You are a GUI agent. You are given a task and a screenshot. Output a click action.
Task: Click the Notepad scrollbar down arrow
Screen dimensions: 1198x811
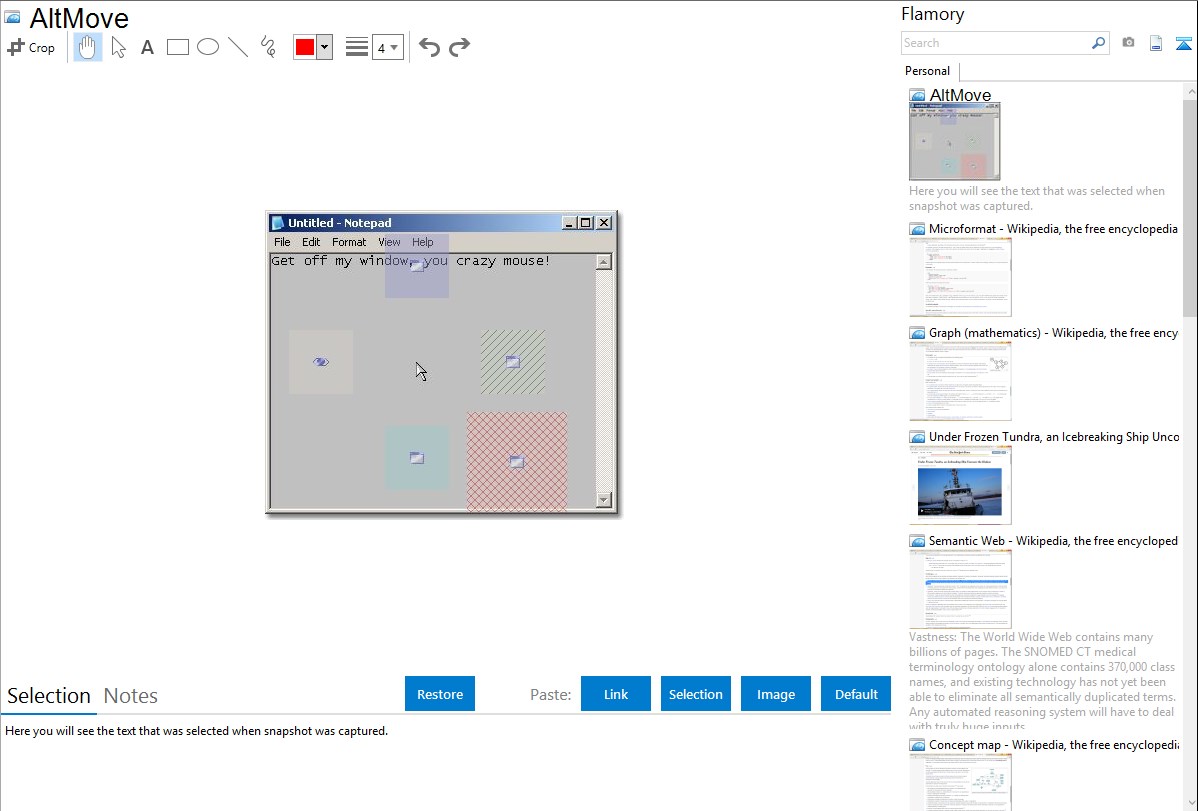604,500
